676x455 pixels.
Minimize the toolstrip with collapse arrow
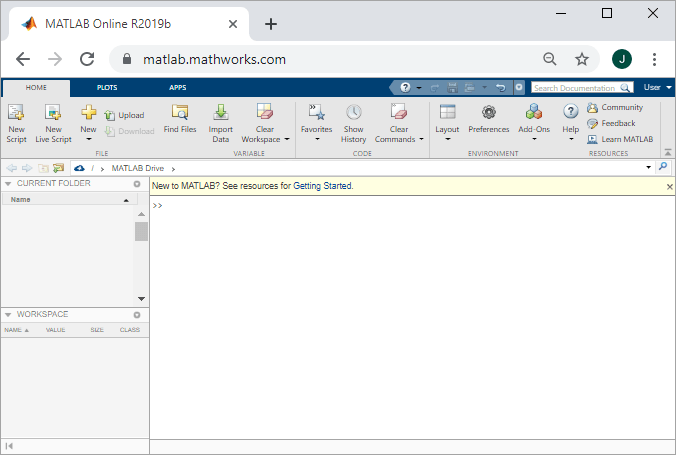(668, 152)
